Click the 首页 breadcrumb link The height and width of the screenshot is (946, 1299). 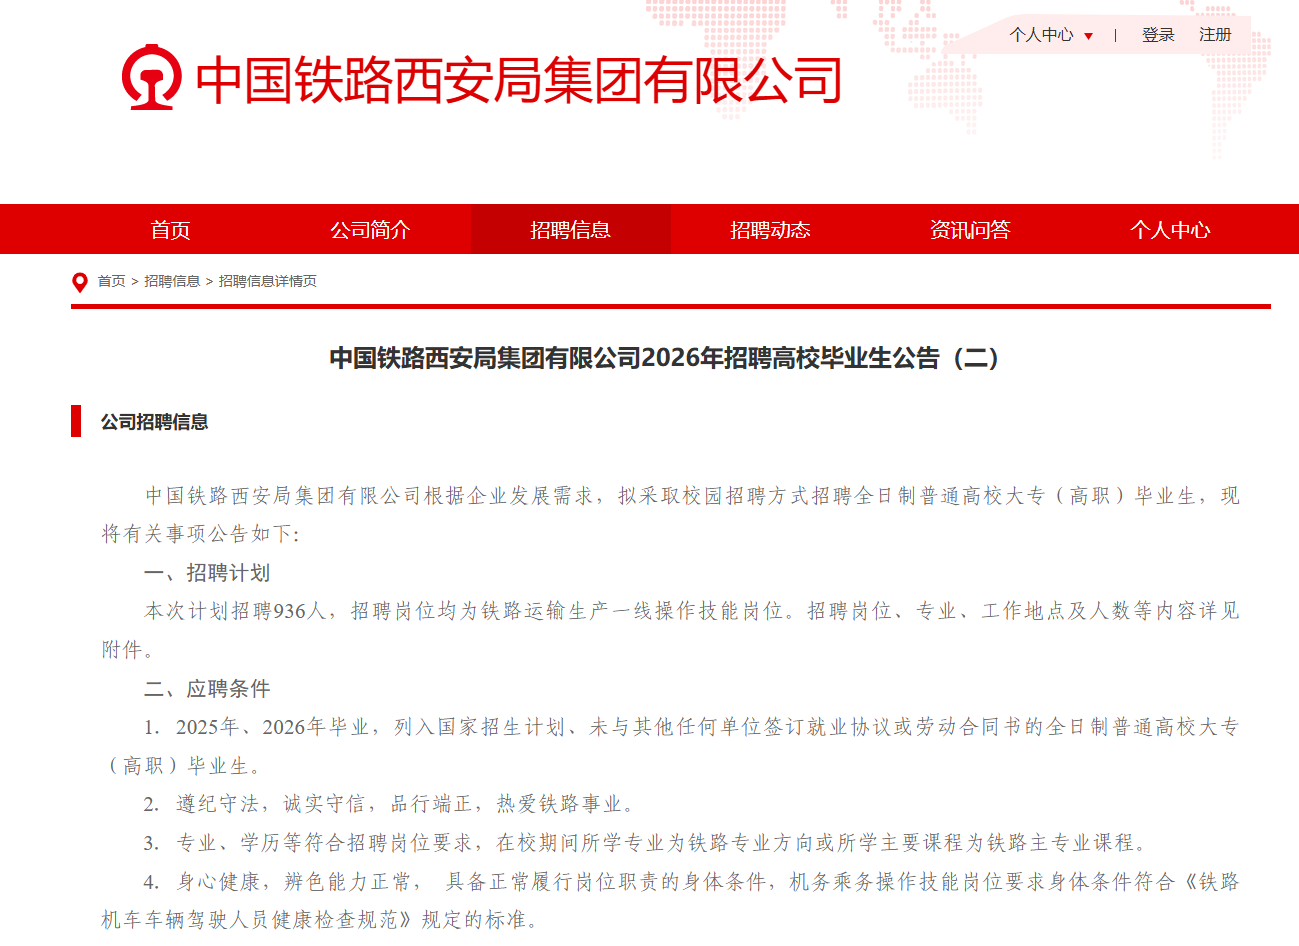point(111,282)
